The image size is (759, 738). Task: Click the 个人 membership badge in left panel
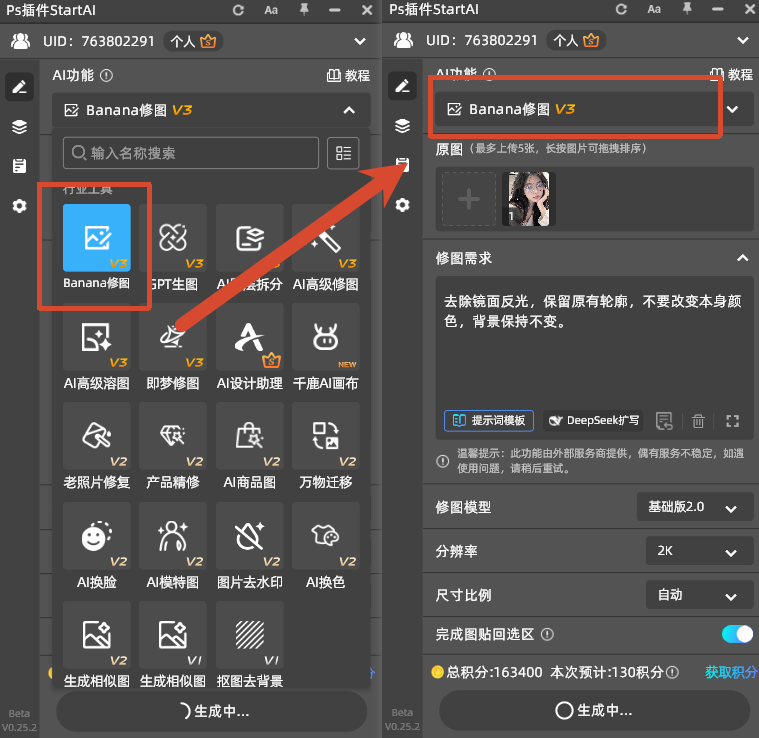coord(193,42)
